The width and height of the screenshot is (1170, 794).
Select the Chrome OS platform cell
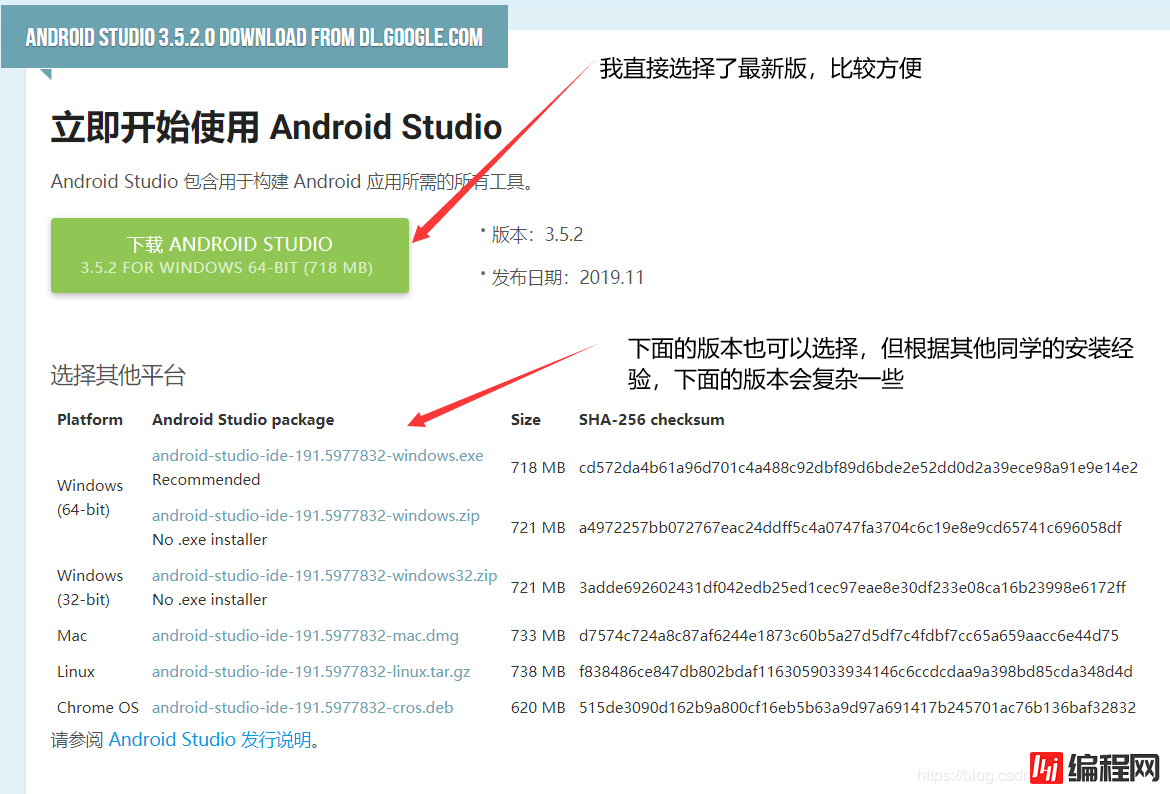(x=98, y=707)
